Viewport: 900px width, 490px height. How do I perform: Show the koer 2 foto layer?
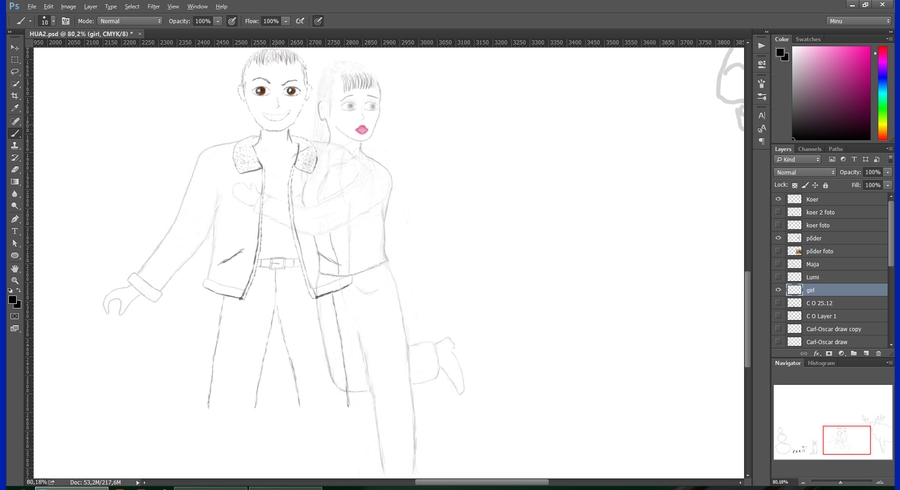(778, 212)
